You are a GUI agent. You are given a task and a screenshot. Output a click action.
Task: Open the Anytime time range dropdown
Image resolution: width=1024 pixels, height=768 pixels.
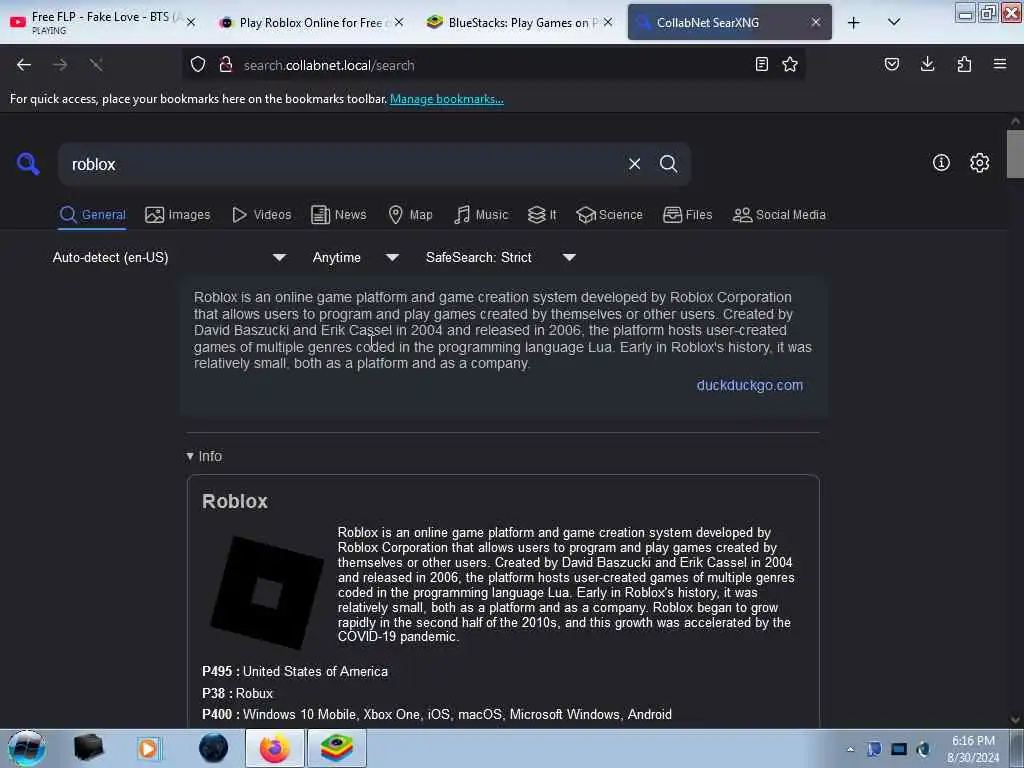tap(356, 257)
